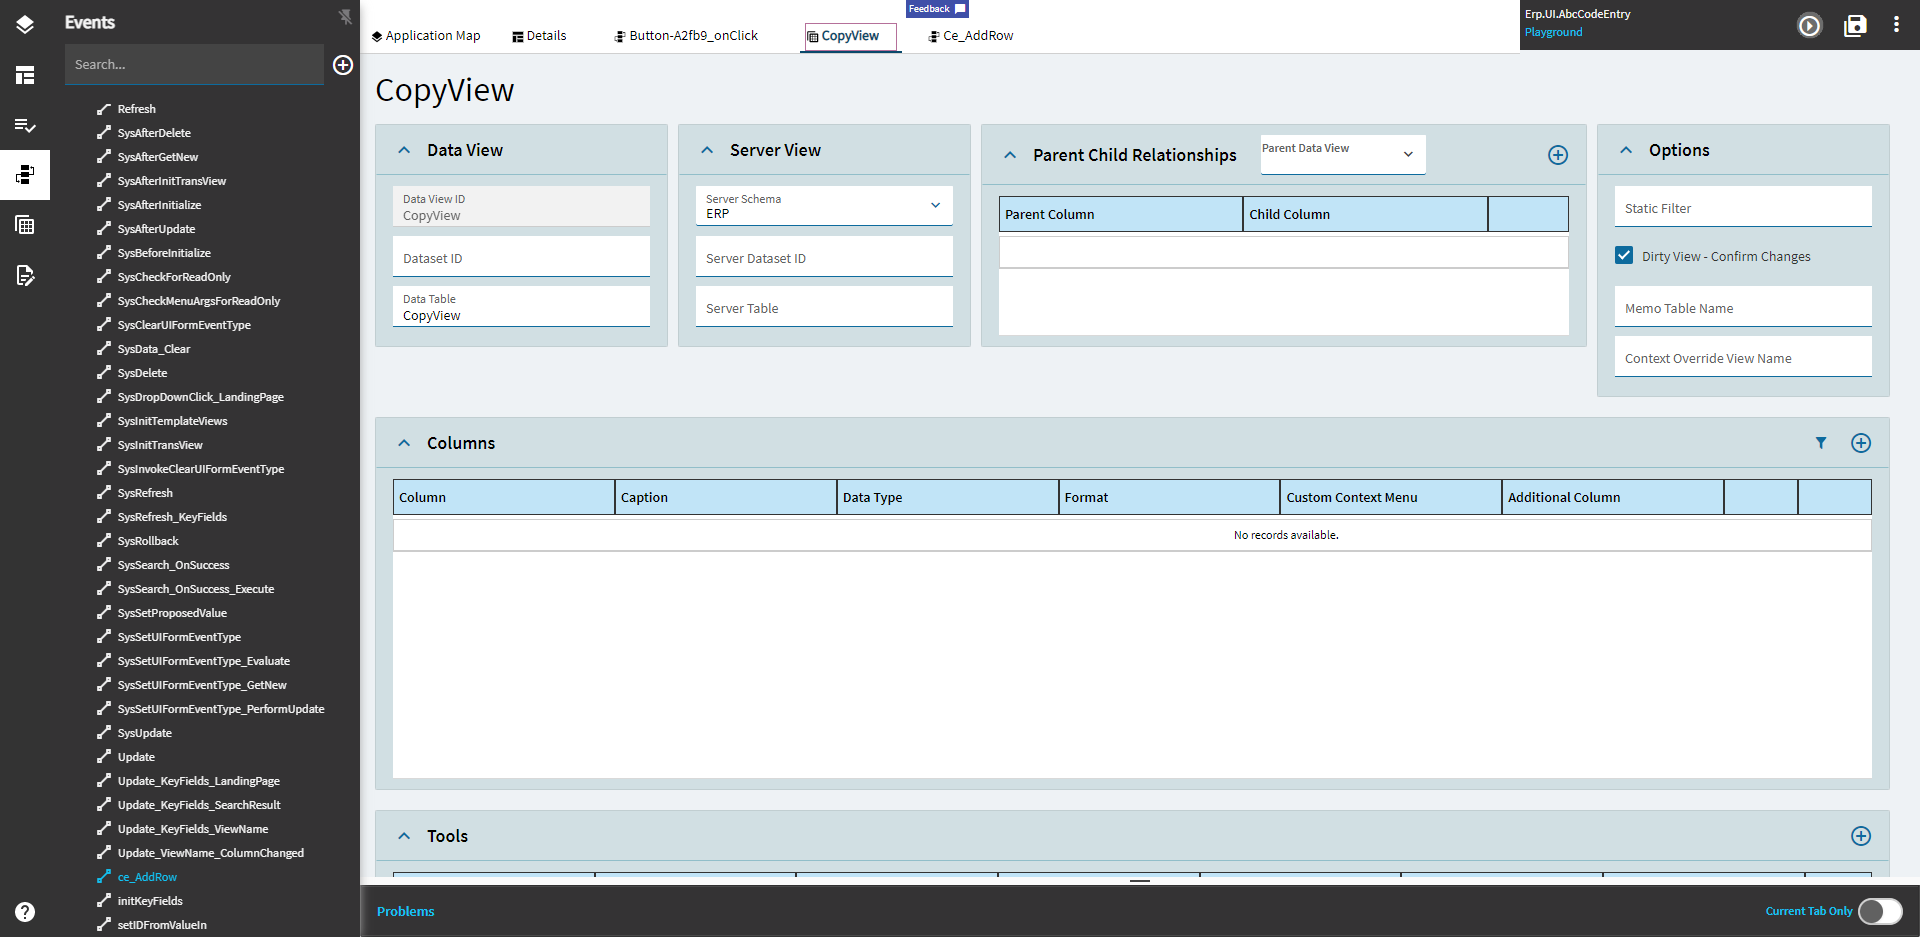Screen dimensions: 1920x937
Task: Click the Memo Table Name field
Action: (x=1743, y=307)
